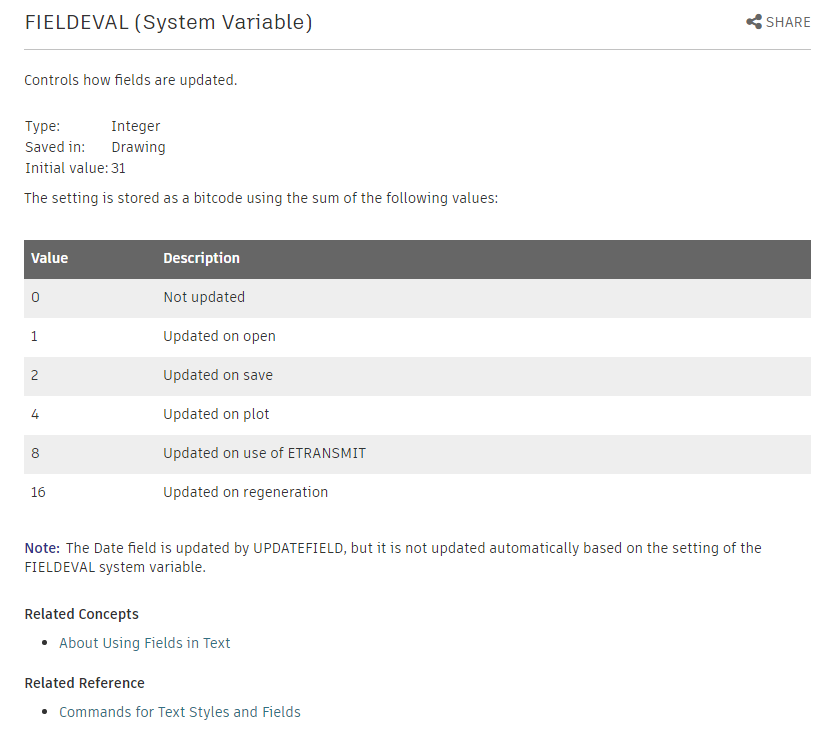Open Commands for Text Styles and Fields link
Screen dimensions: 825x739
point(179,712)
